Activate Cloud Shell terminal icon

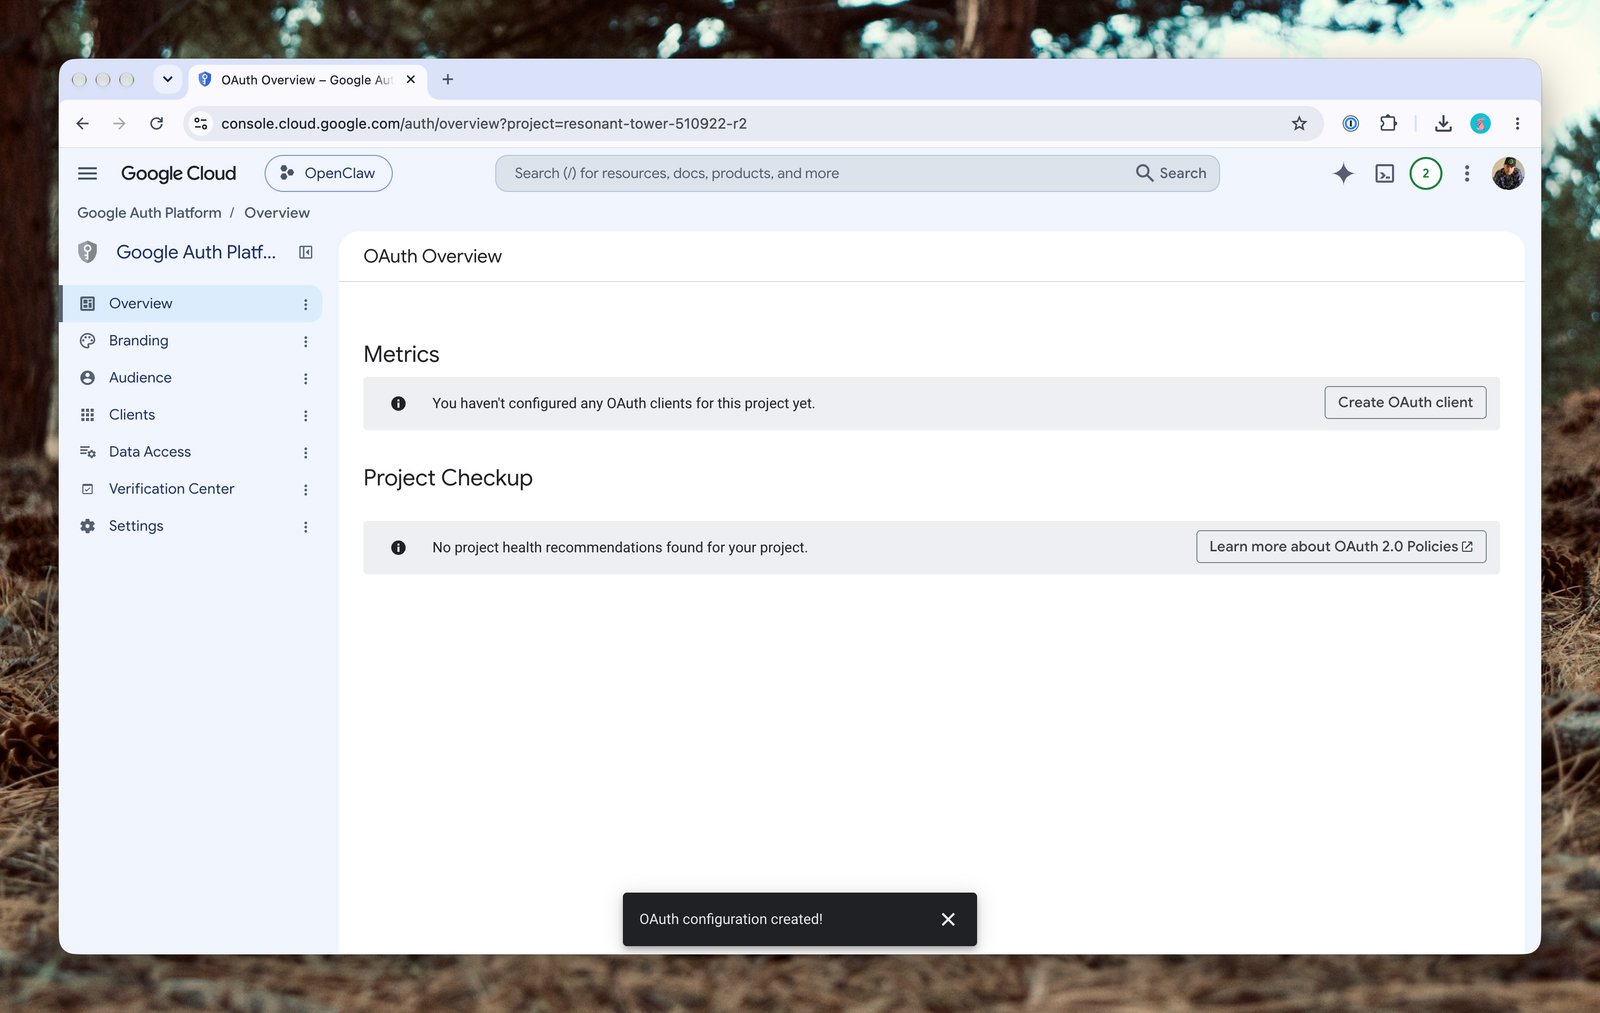[1384, 173]
